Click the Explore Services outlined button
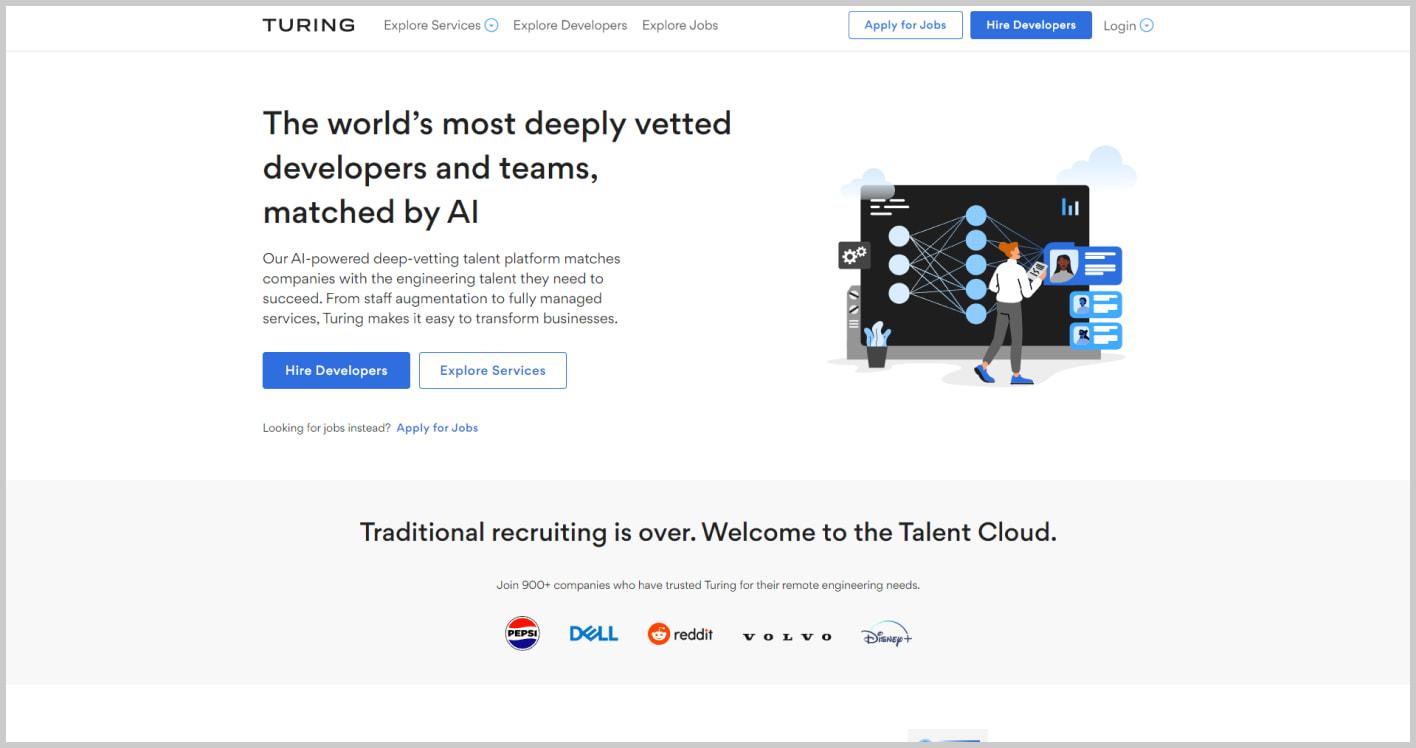 click(492, 370)
